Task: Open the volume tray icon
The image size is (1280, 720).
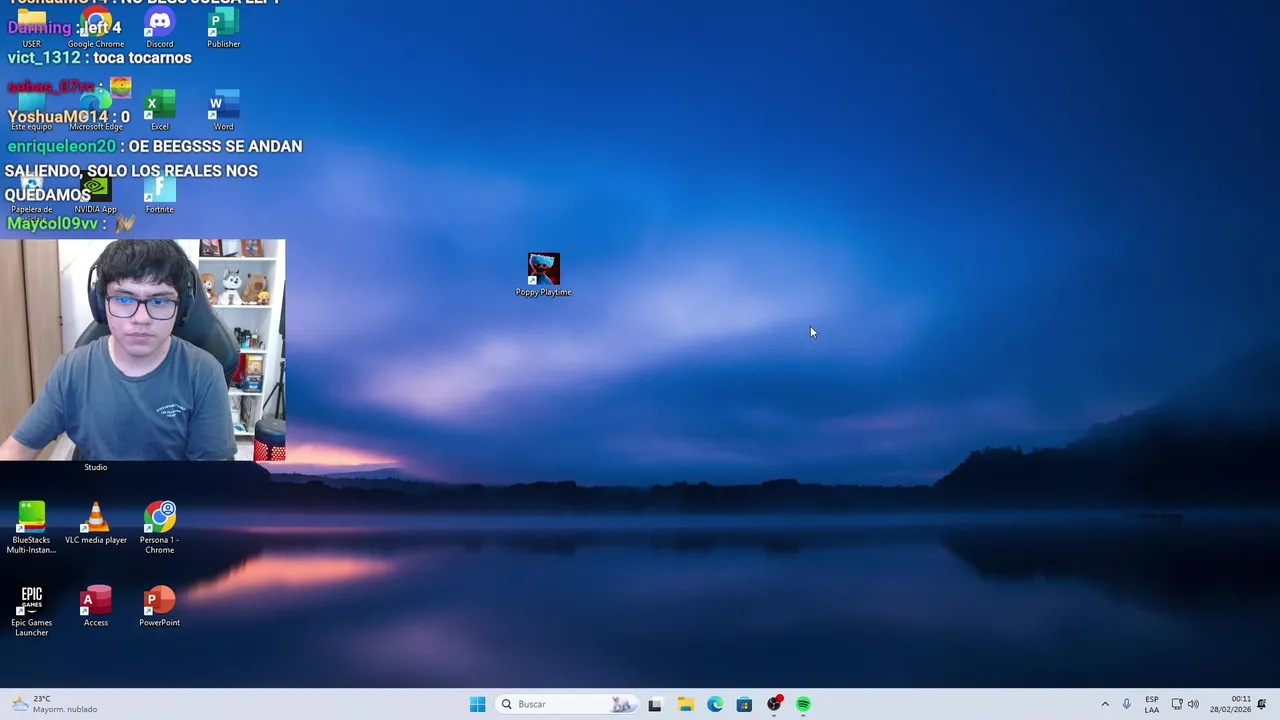Action: point(1193,704)
